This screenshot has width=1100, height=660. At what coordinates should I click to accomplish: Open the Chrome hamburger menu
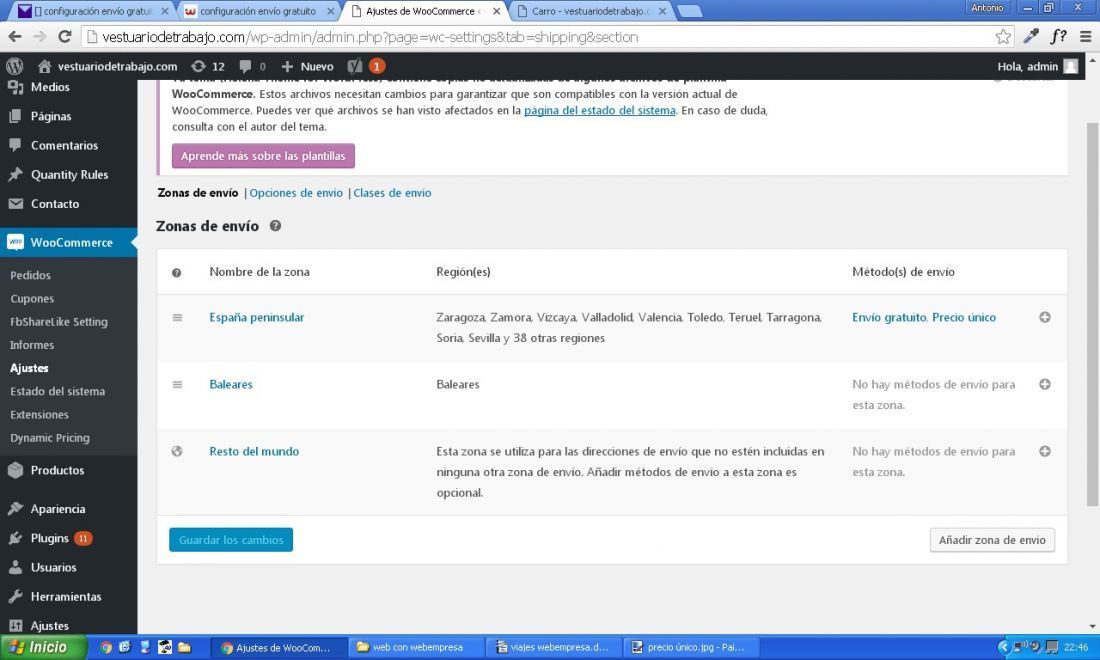(1085, 36)
